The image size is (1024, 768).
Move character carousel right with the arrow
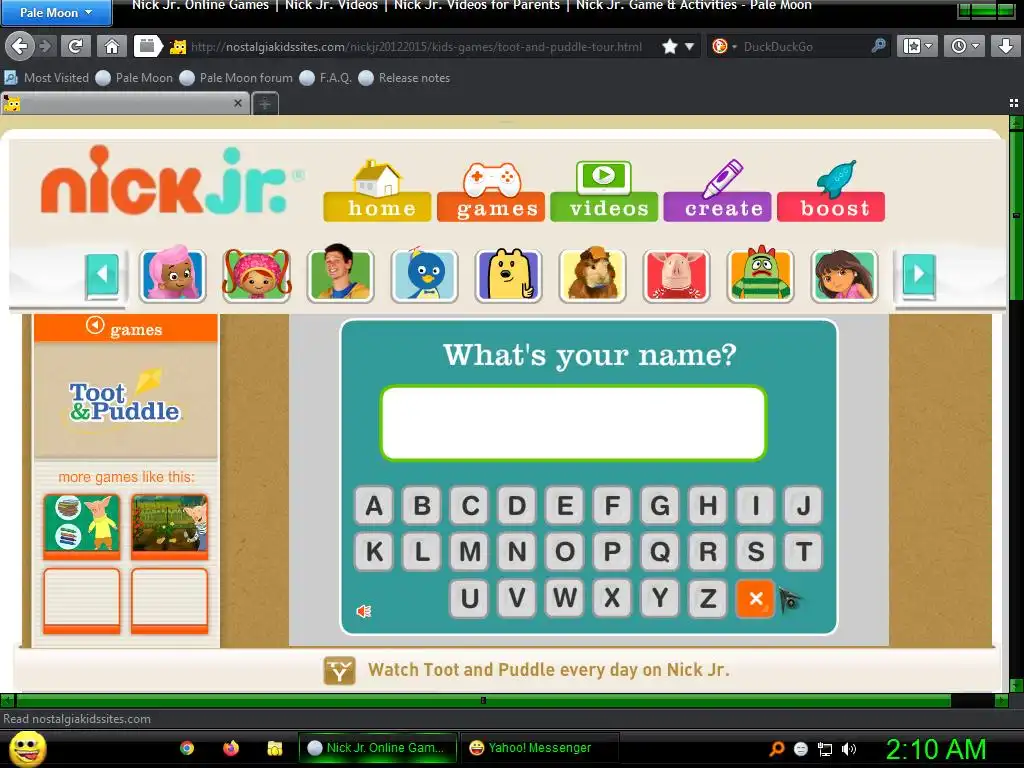pyautogui.click(x=919, y=274)
